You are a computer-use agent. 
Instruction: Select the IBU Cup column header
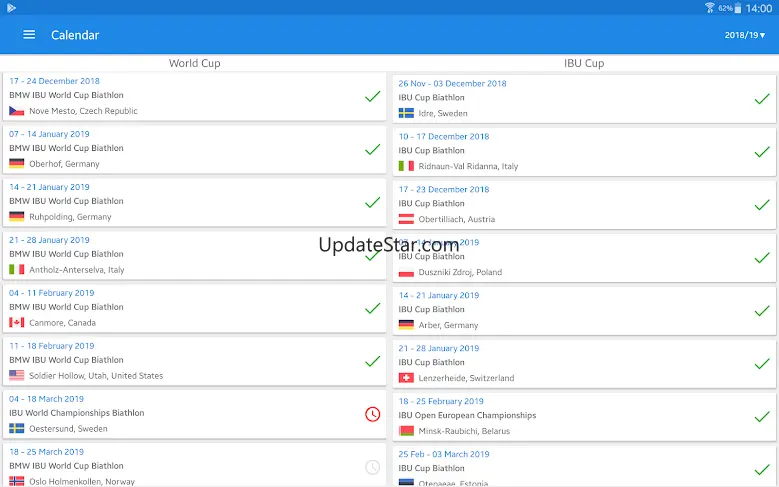[584, 63]
